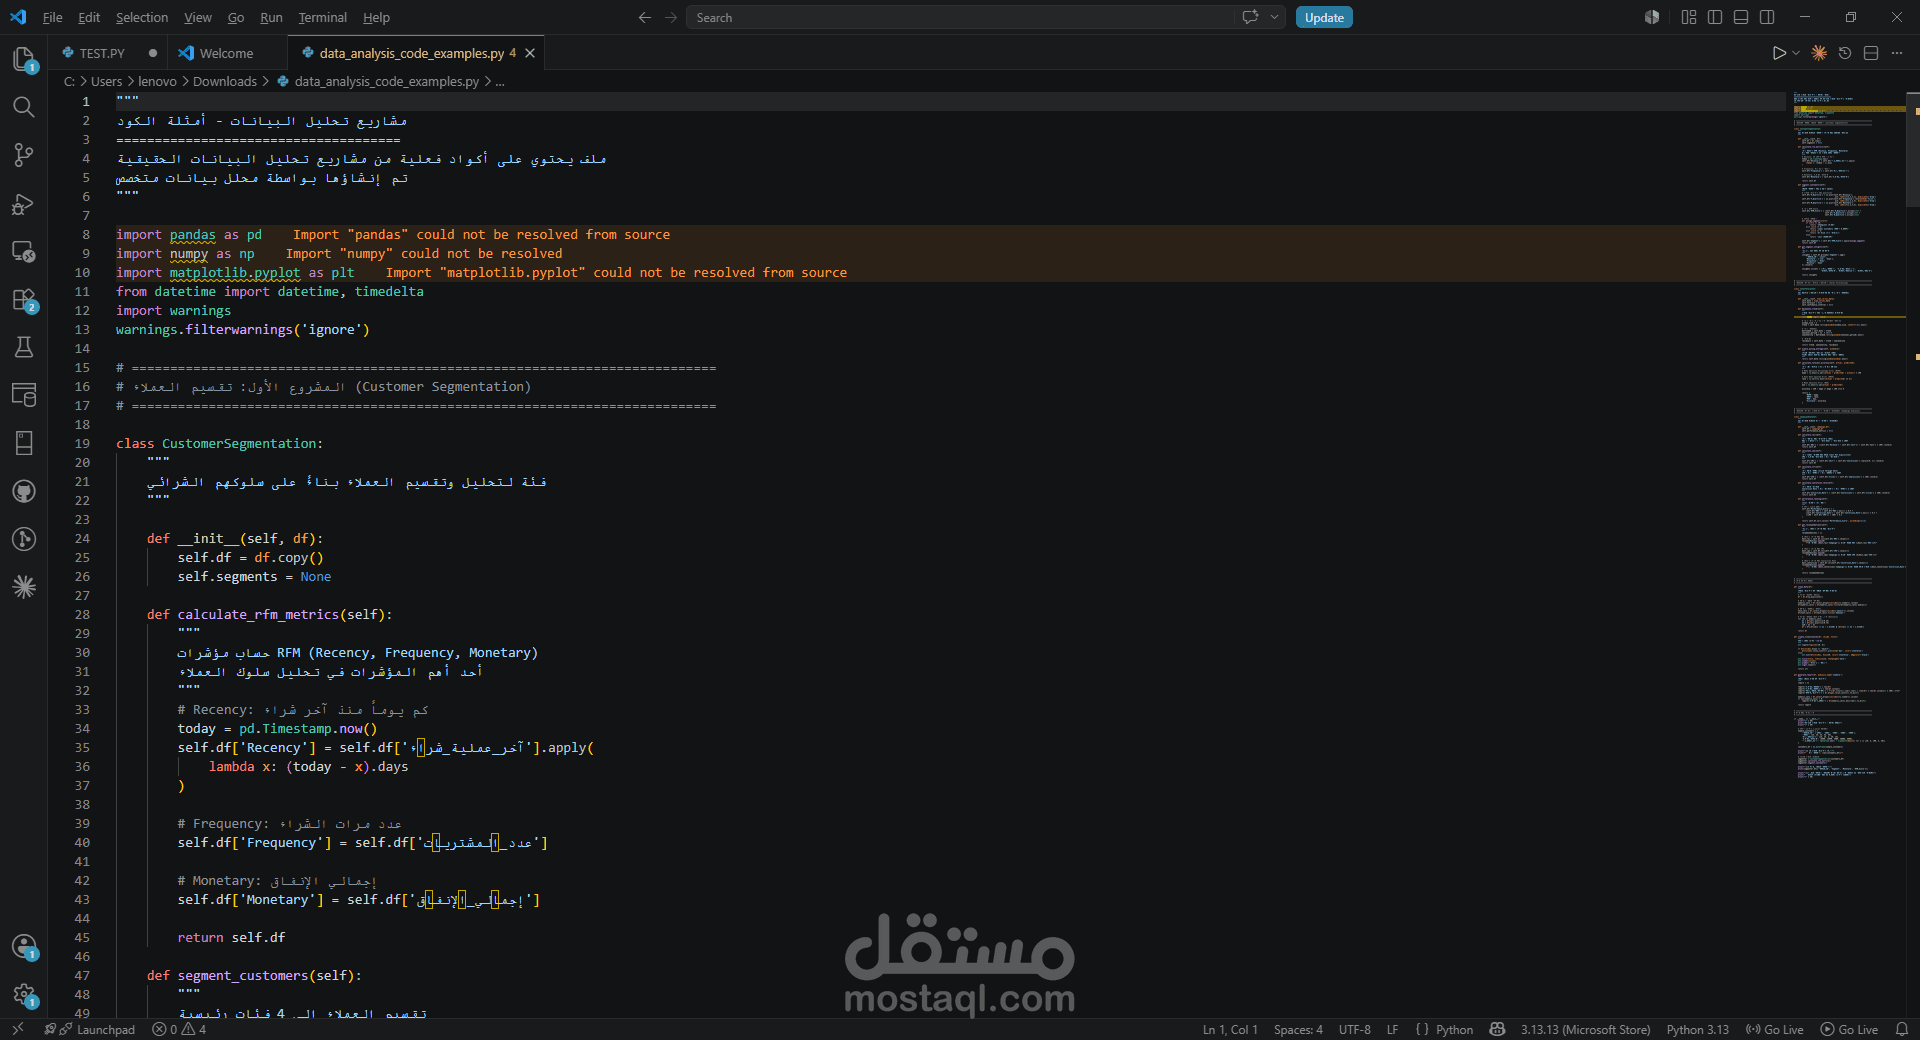1920x1040 pixels.
Task: Toggle the bottom Panel layout
Action: point(1741,17)
